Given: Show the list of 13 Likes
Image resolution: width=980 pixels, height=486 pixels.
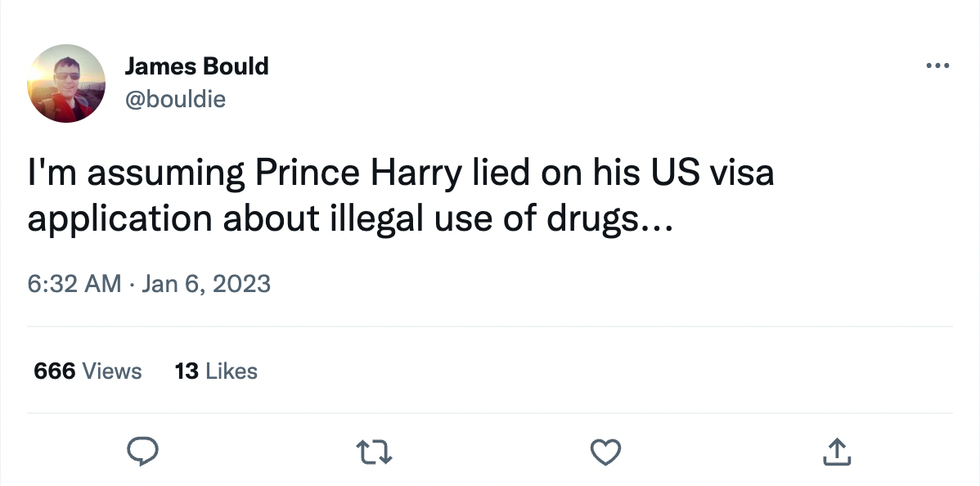Looking at the screenshot, I should (x=215, y=371).
